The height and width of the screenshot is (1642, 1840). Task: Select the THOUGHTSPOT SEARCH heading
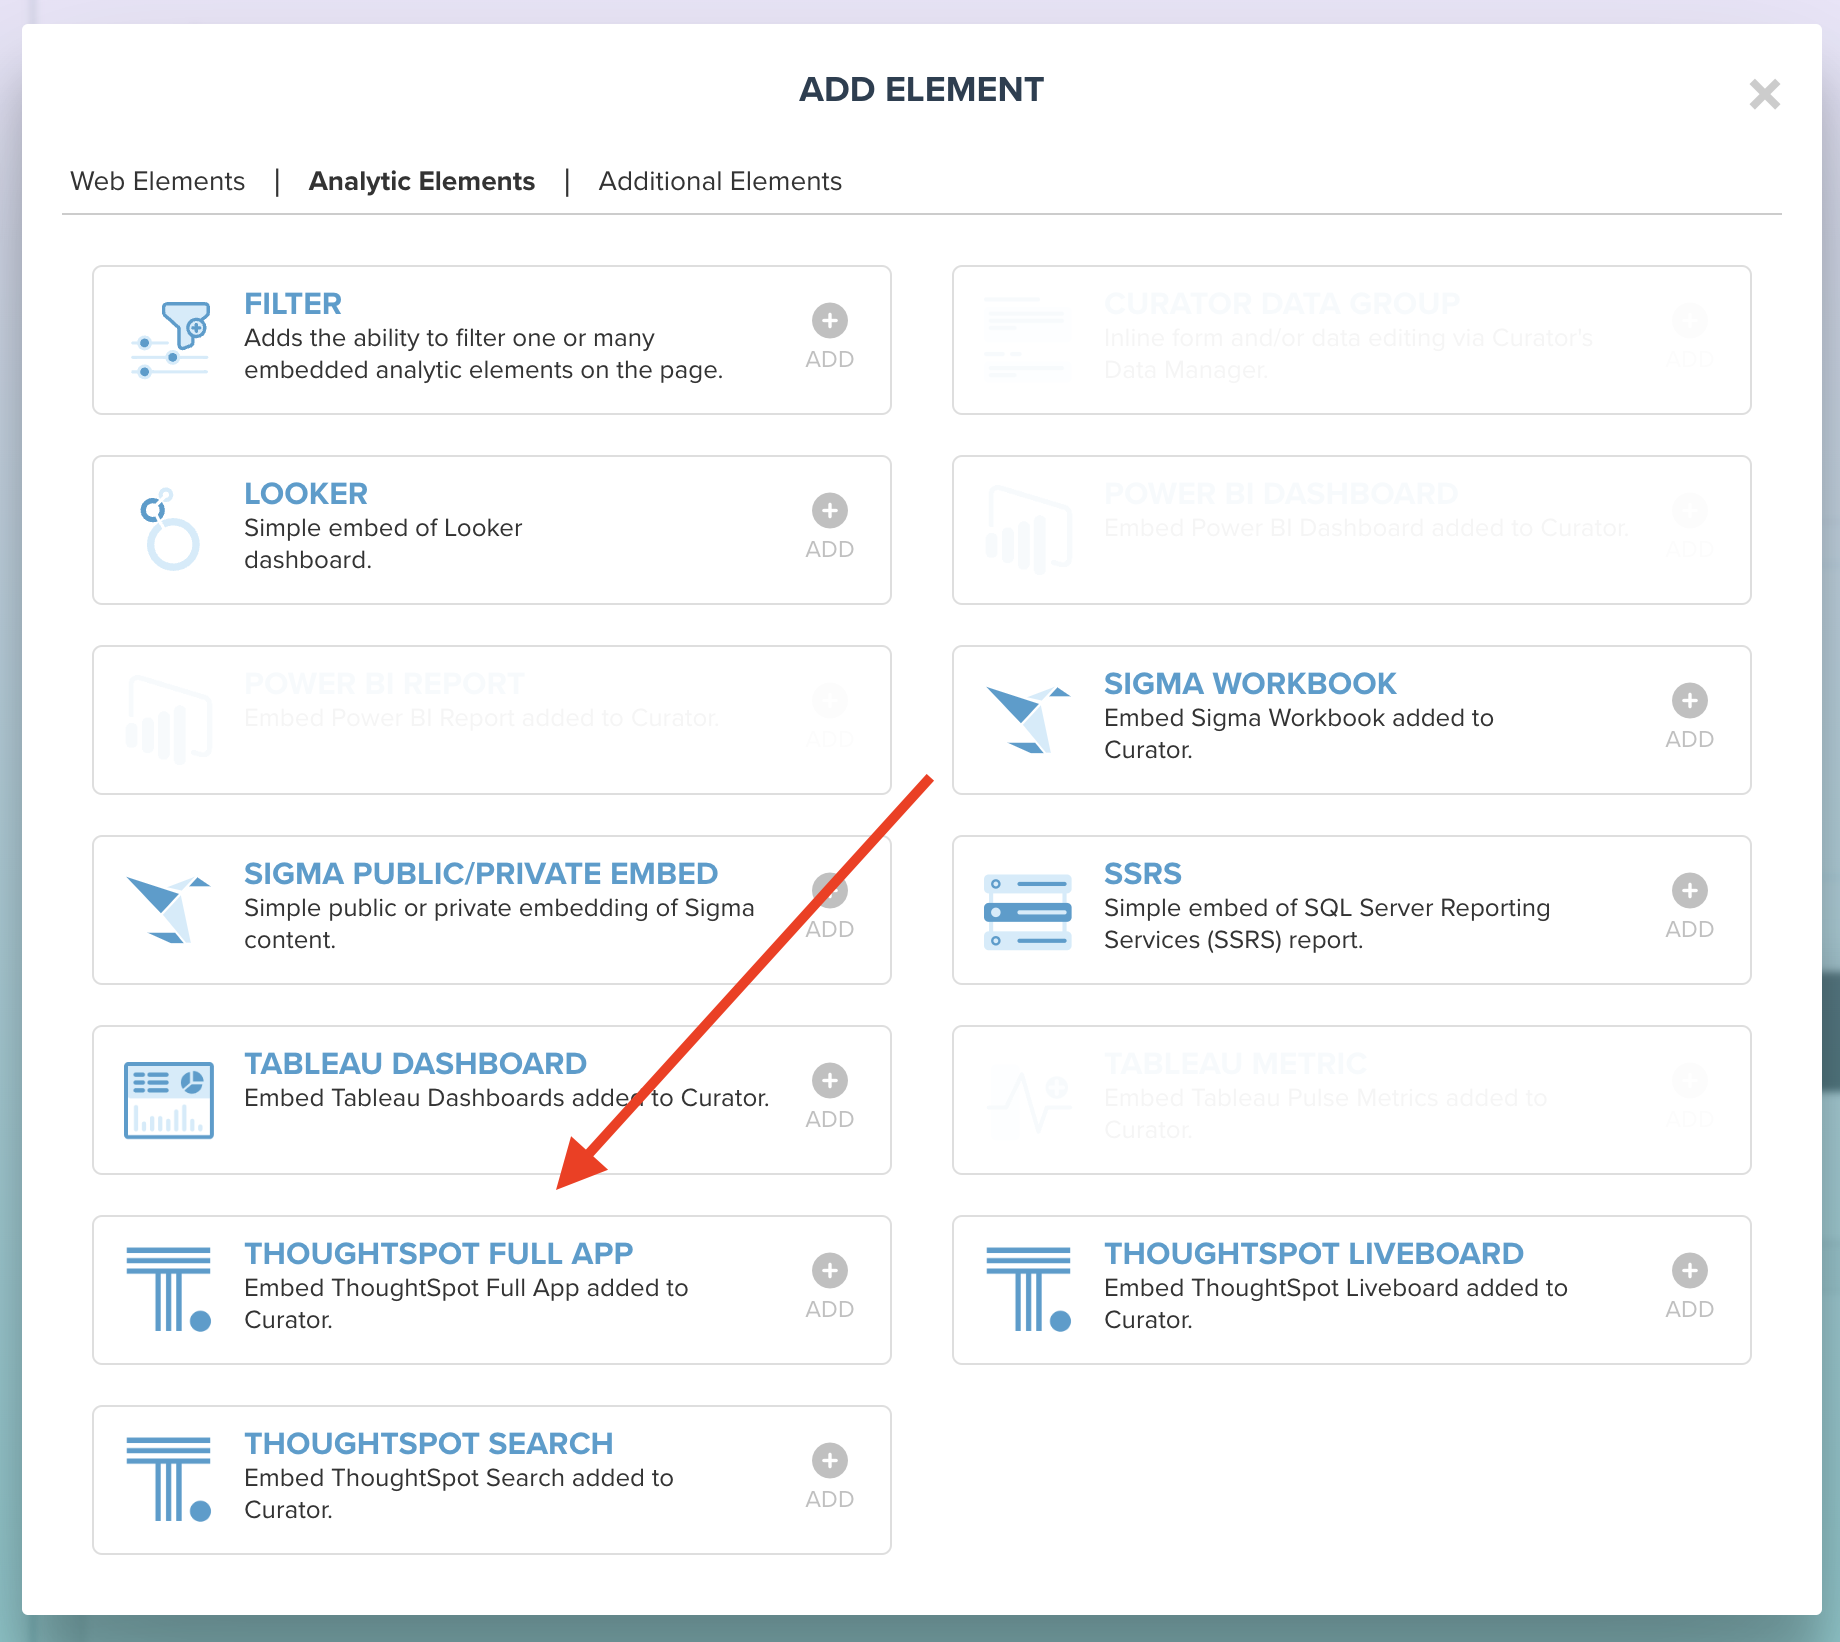click(429, 1443)
